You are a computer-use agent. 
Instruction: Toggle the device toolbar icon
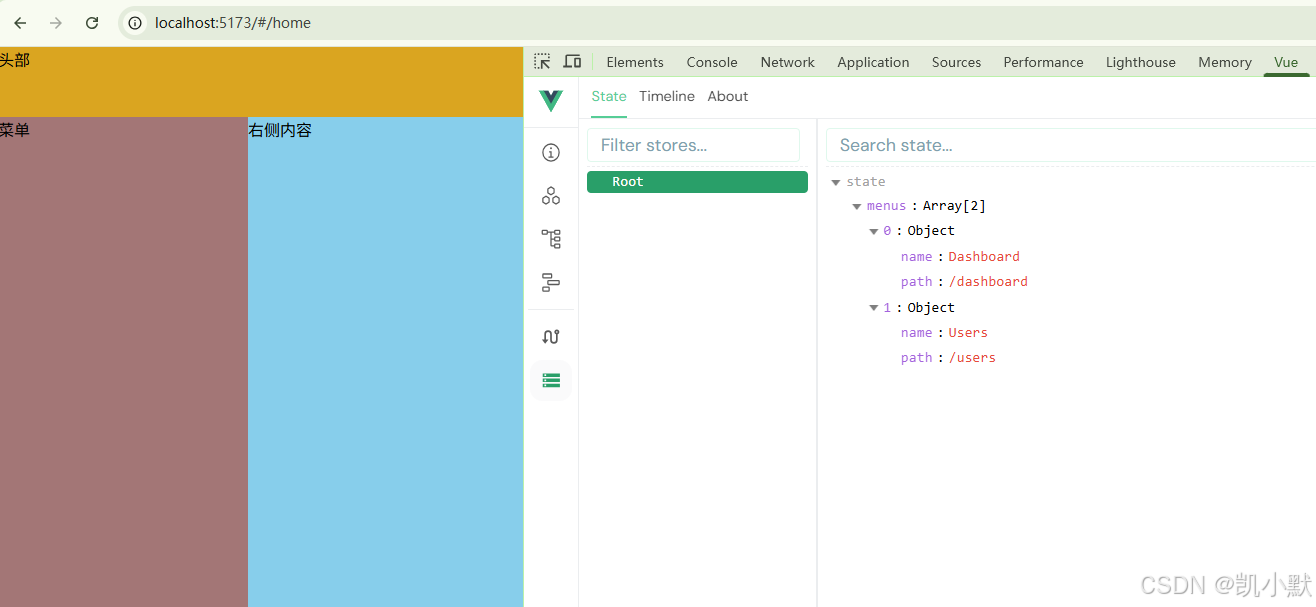(572, 62)
